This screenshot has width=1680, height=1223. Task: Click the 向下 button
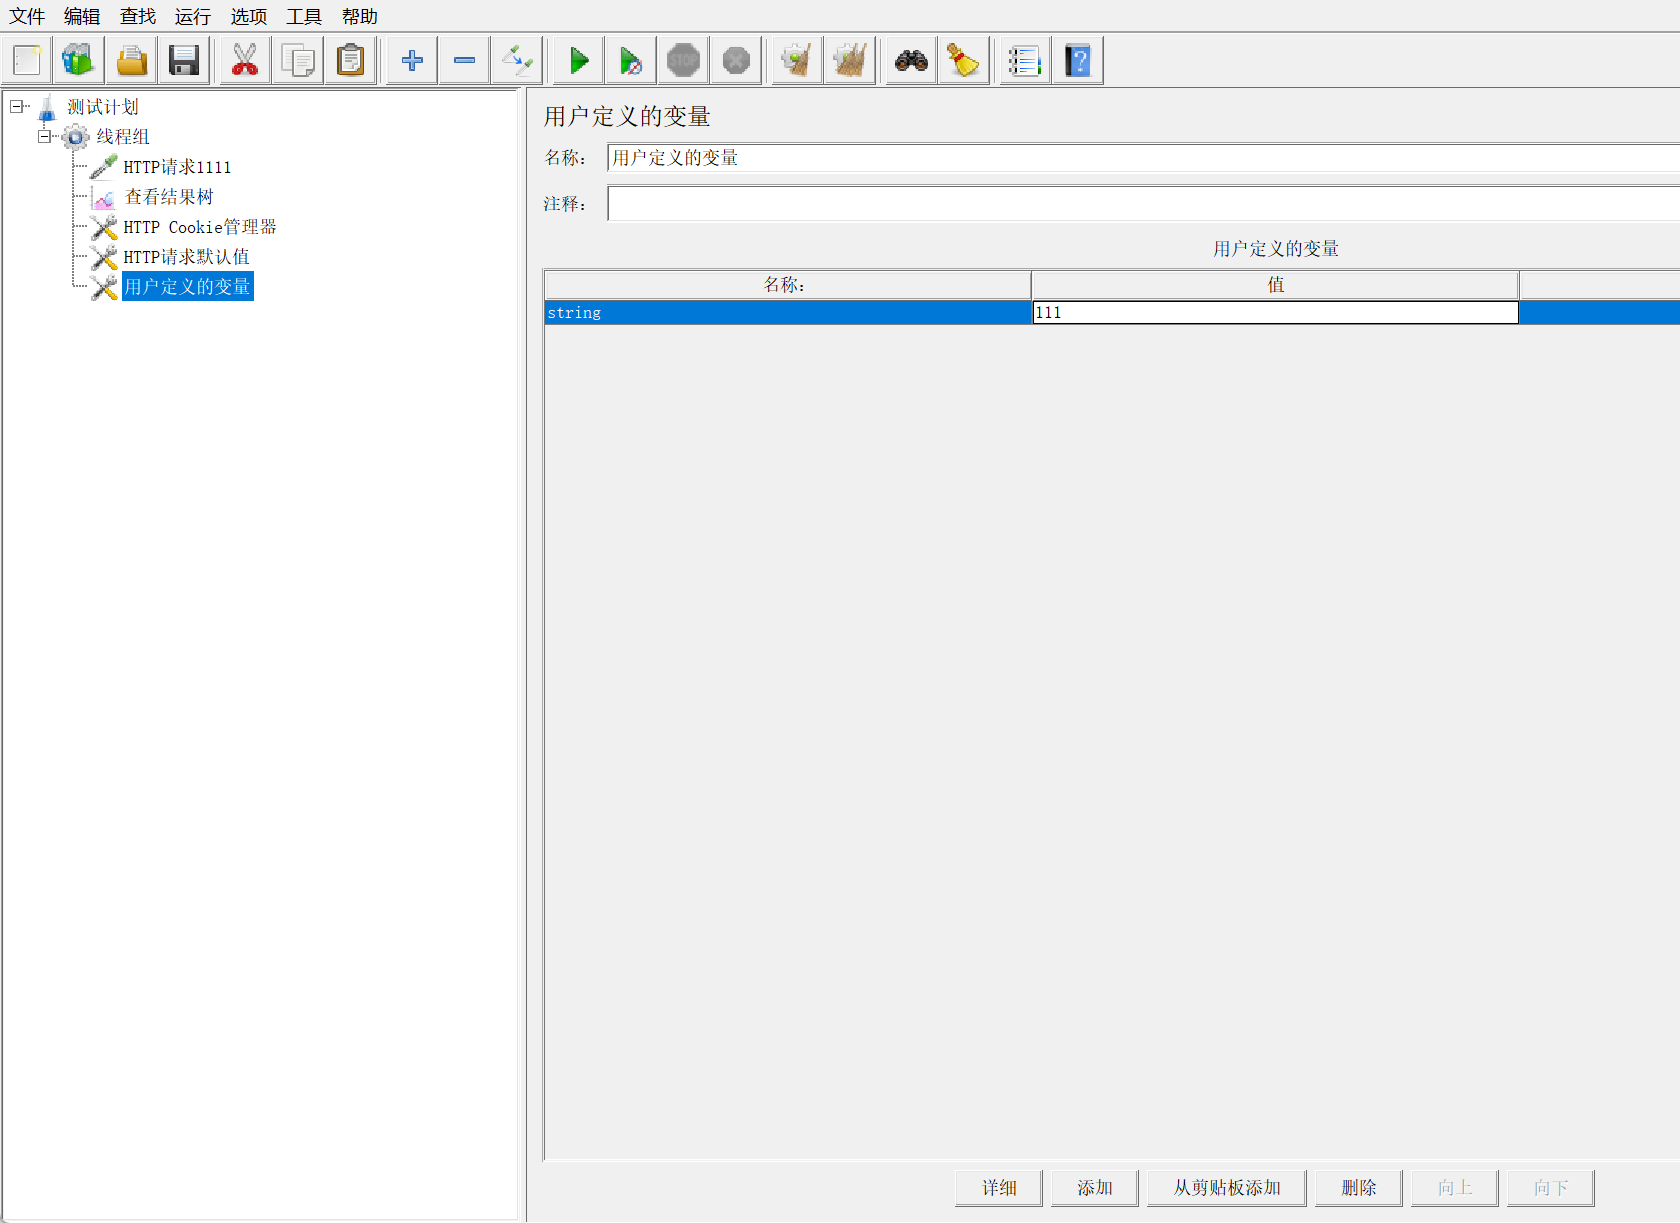pos(1551,1188)
